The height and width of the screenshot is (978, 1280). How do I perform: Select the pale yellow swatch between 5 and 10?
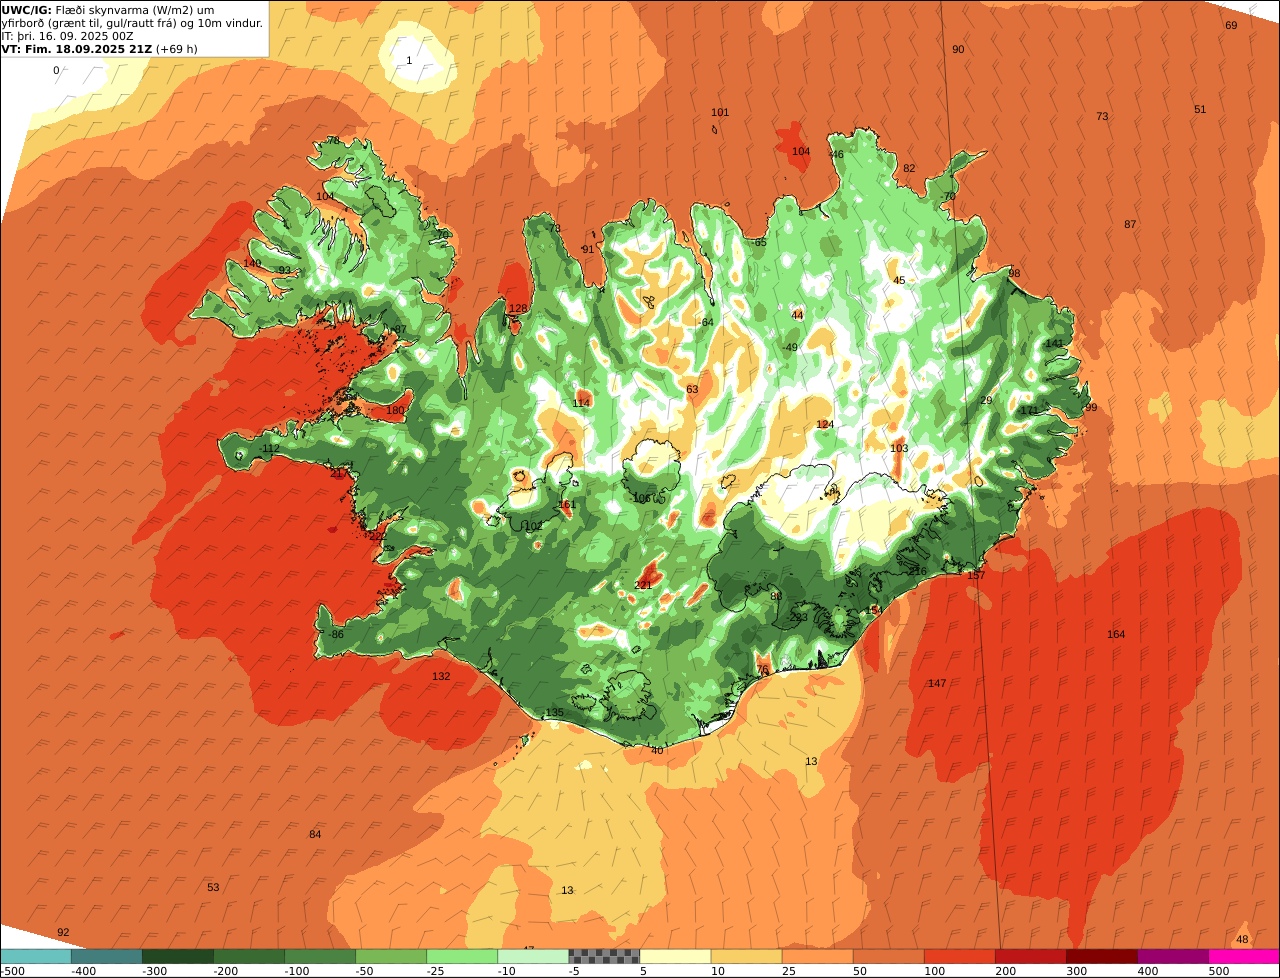click(x=675, y=956)
